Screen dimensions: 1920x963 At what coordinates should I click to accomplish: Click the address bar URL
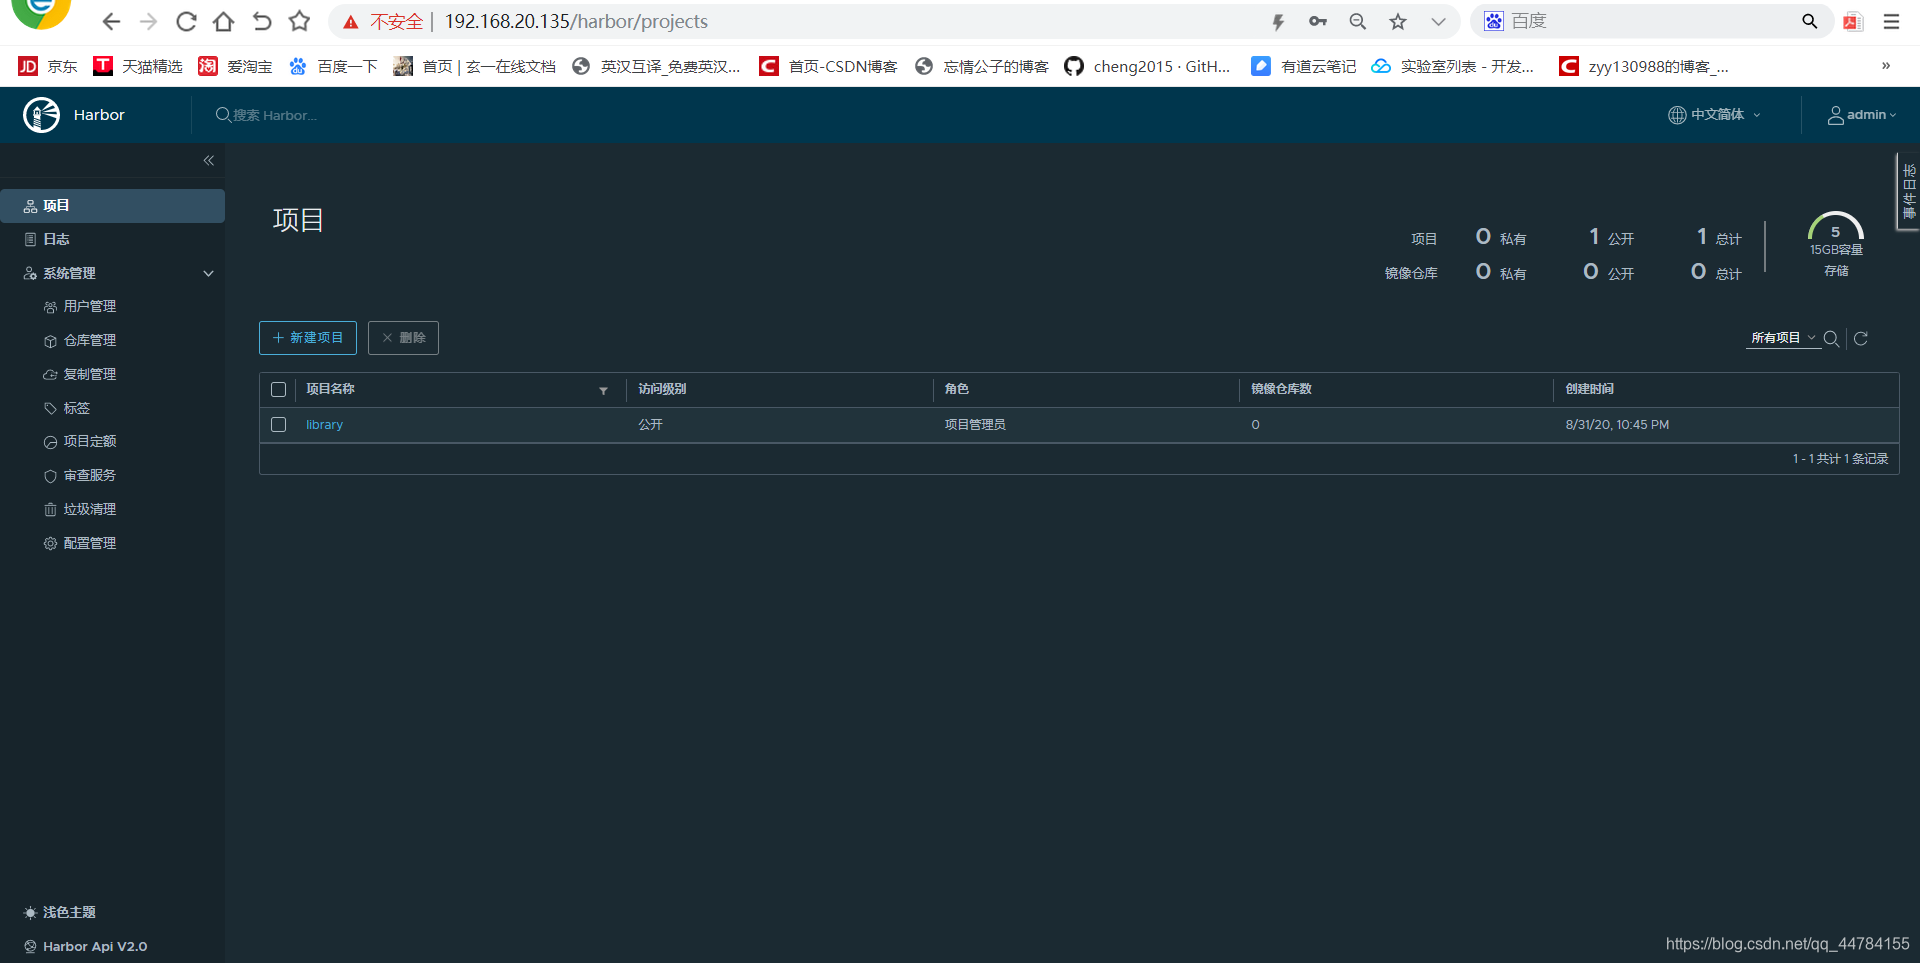(x=576, y=22)
